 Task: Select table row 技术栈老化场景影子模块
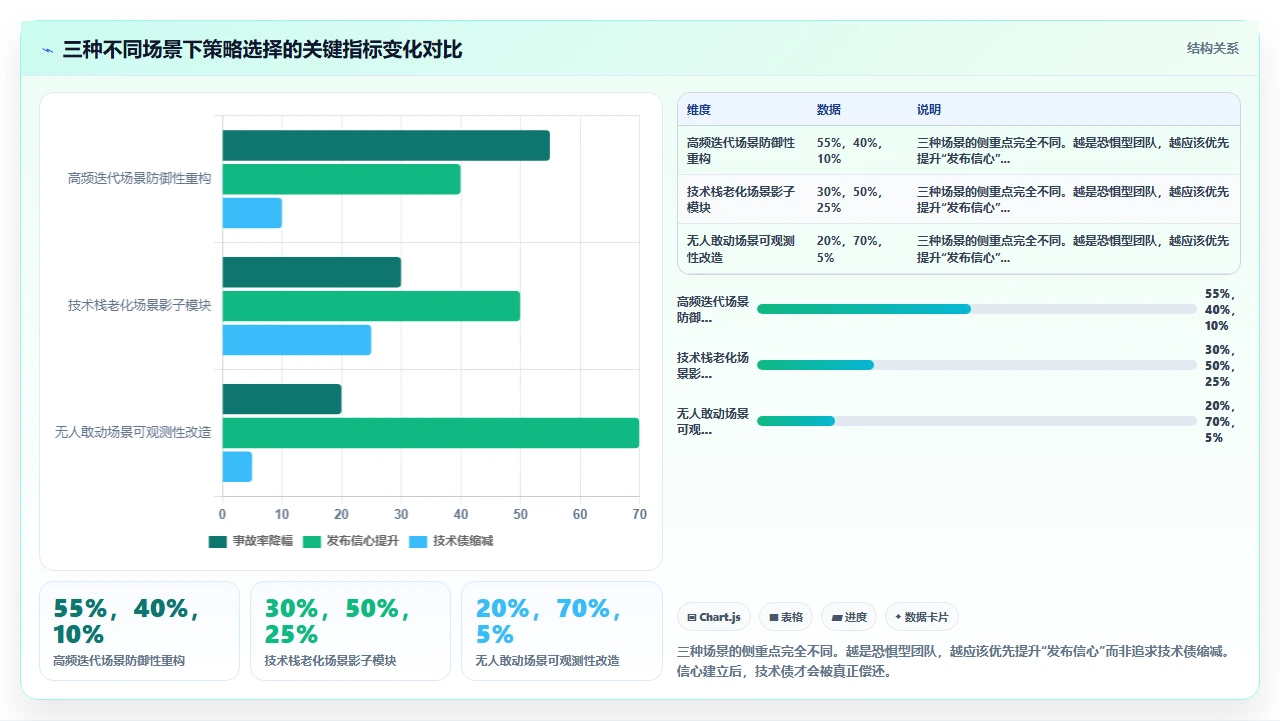coord(959,199)
